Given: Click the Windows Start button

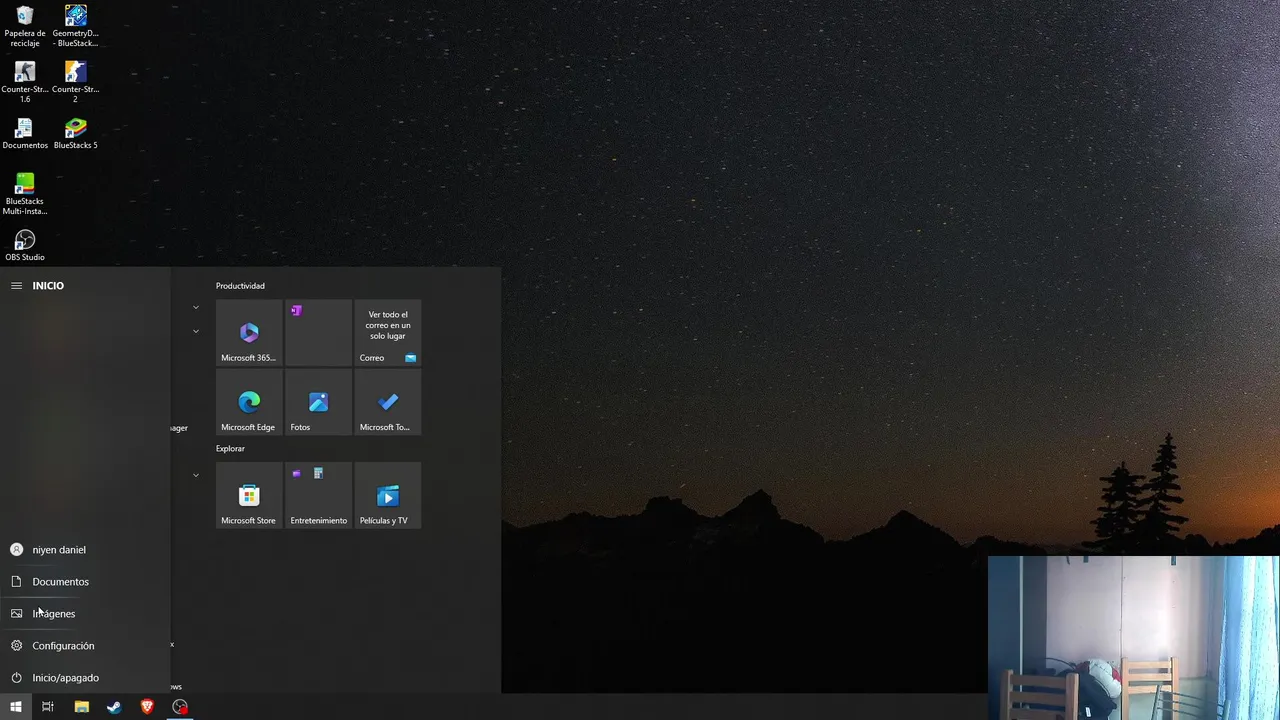Looking at the screenshot, I should (16, 707).
